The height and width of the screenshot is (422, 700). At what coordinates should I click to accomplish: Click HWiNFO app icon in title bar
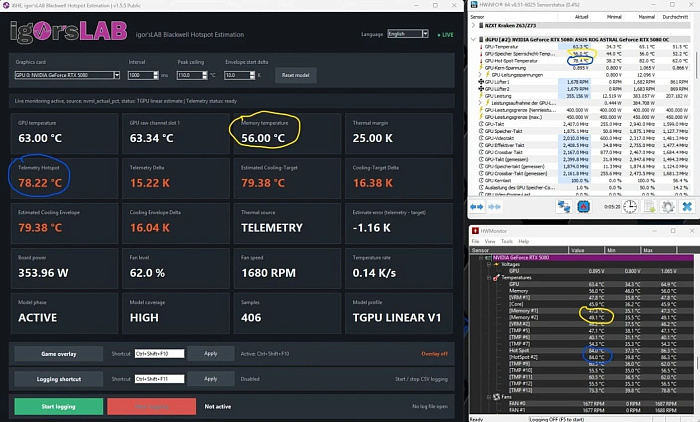475,5
